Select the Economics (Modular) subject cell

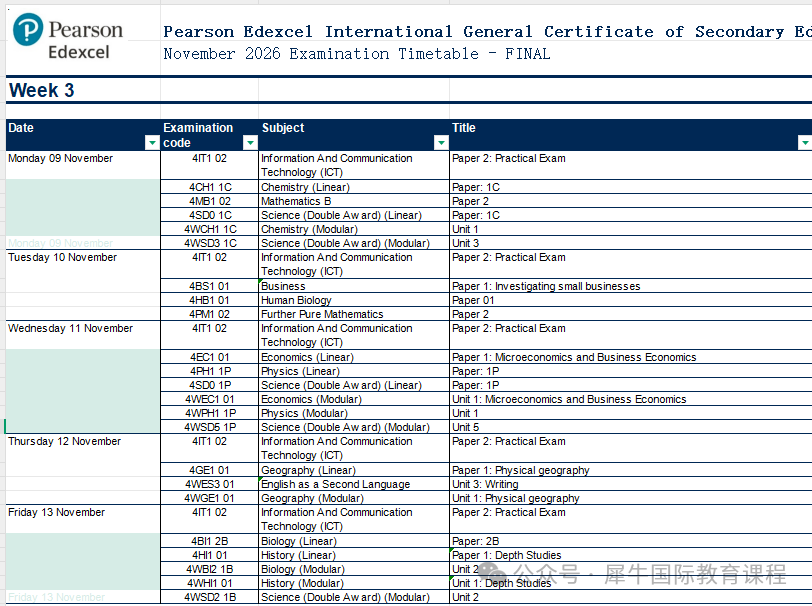(354, 399)
